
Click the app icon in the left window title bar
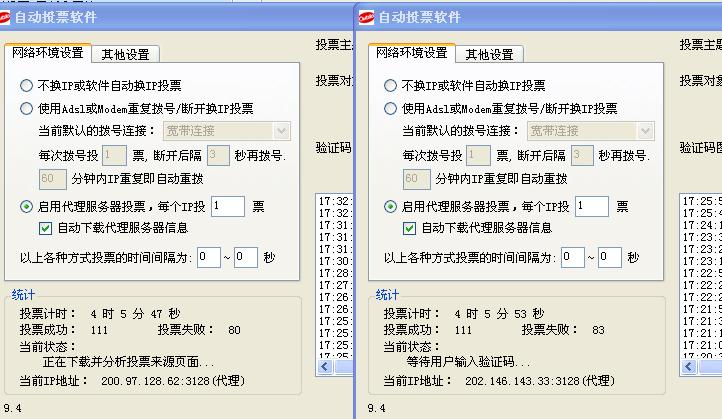click(x=11, y=17)
